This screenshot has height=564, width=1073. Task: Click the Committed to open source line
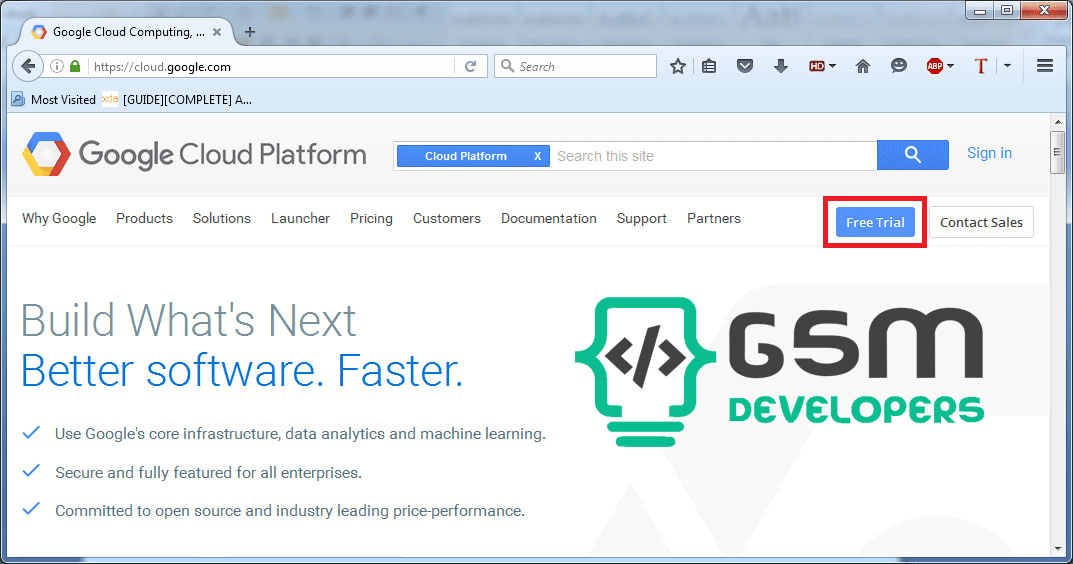tap(289, 511)
